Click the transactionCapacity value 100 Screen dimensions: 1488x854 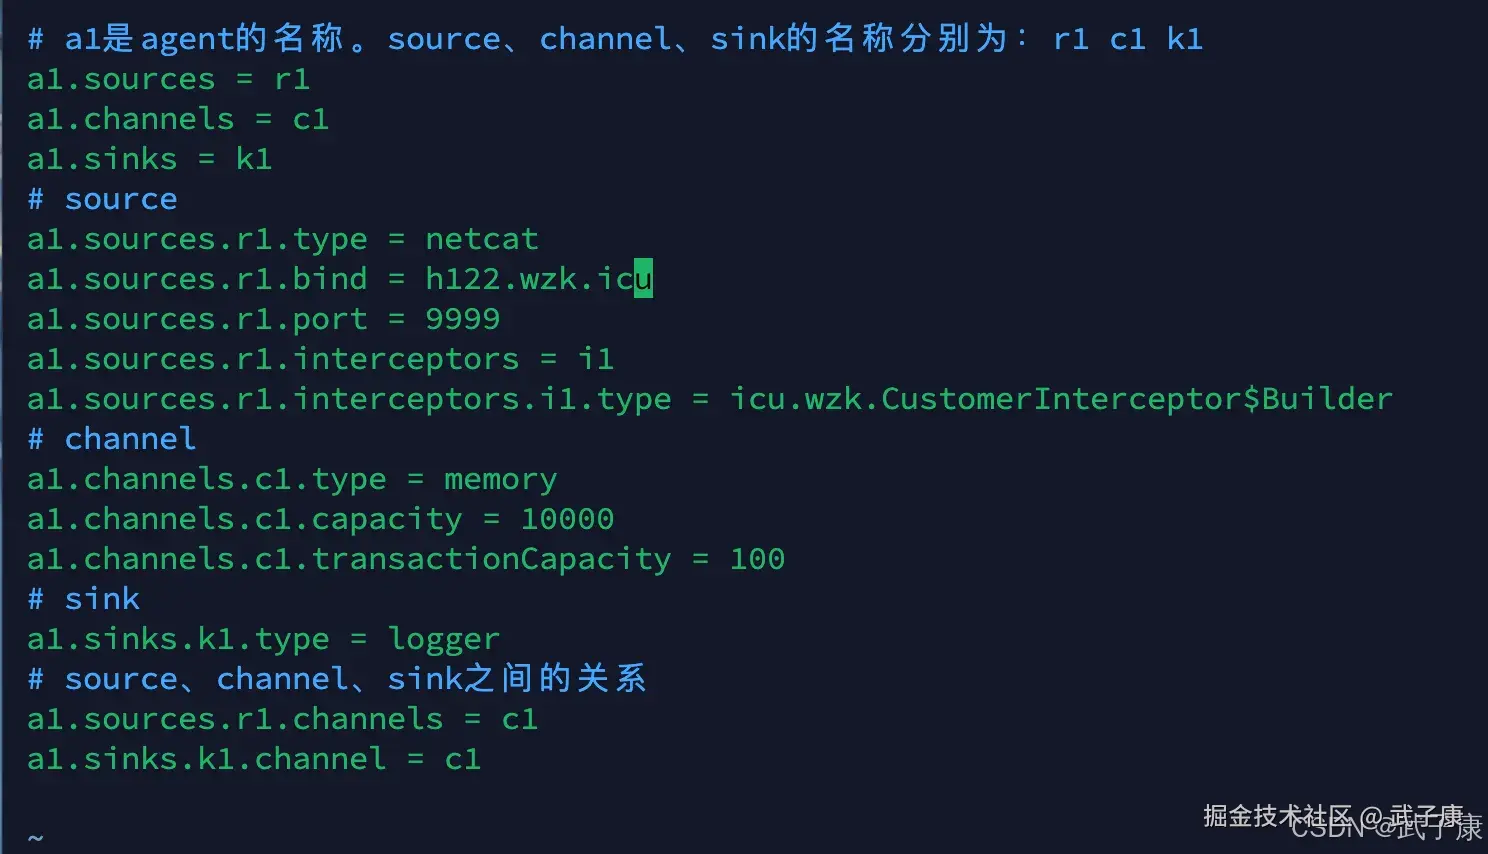pyautogui.click(x=757, y=559)
